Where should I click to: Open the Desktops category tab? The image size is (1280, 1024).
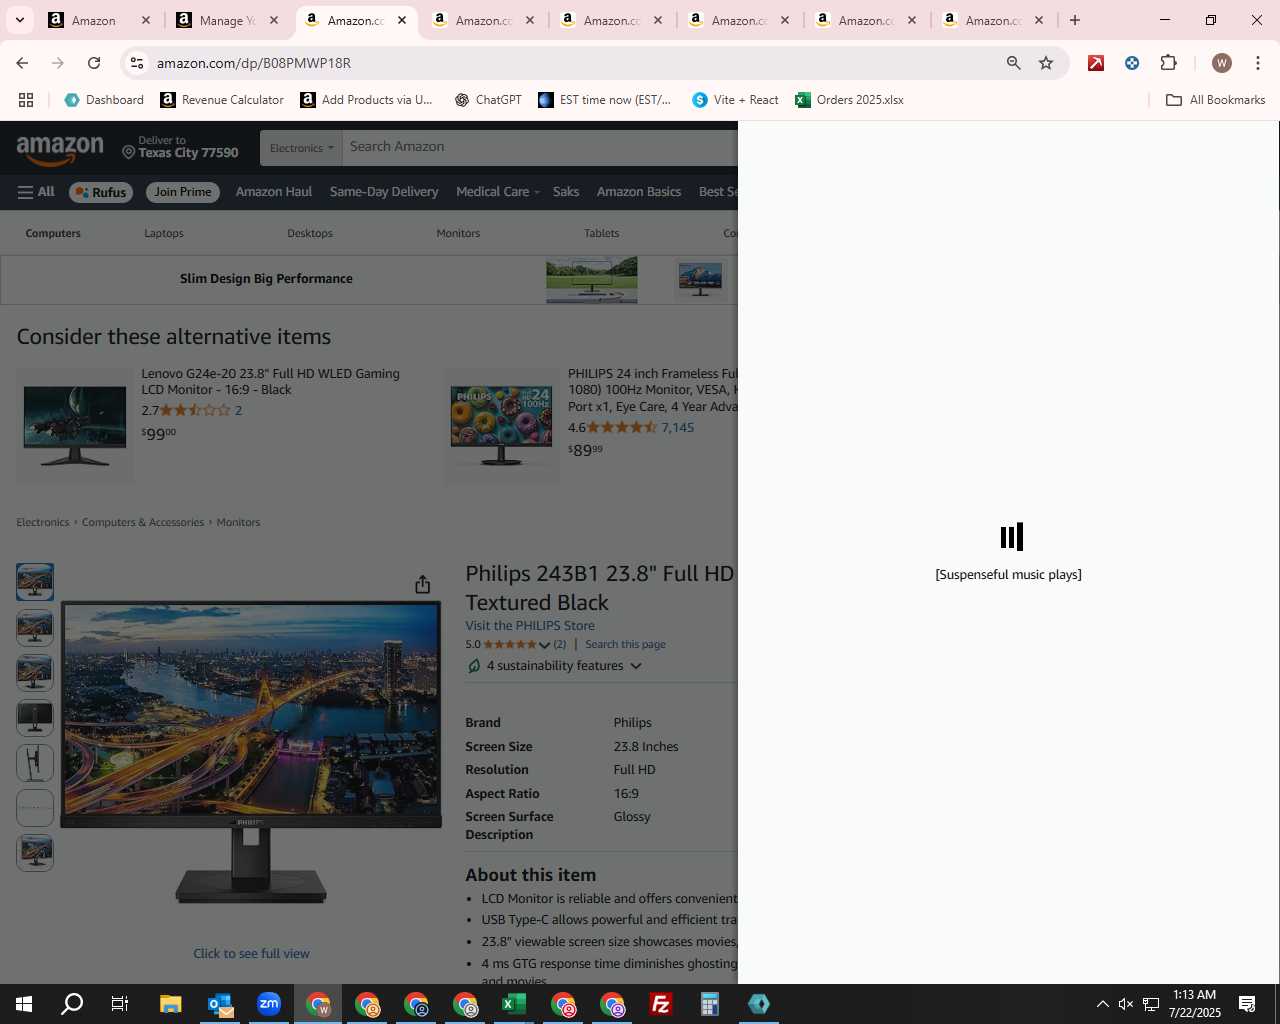(310, 233)
